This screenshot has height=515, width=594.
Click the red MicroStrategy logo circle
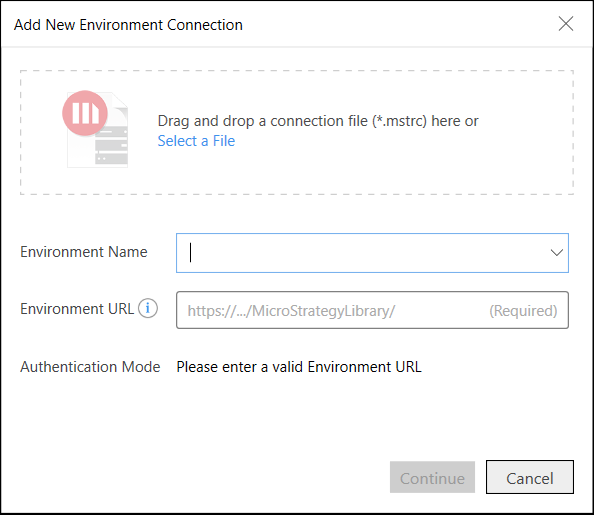click(x=85, y=113)
